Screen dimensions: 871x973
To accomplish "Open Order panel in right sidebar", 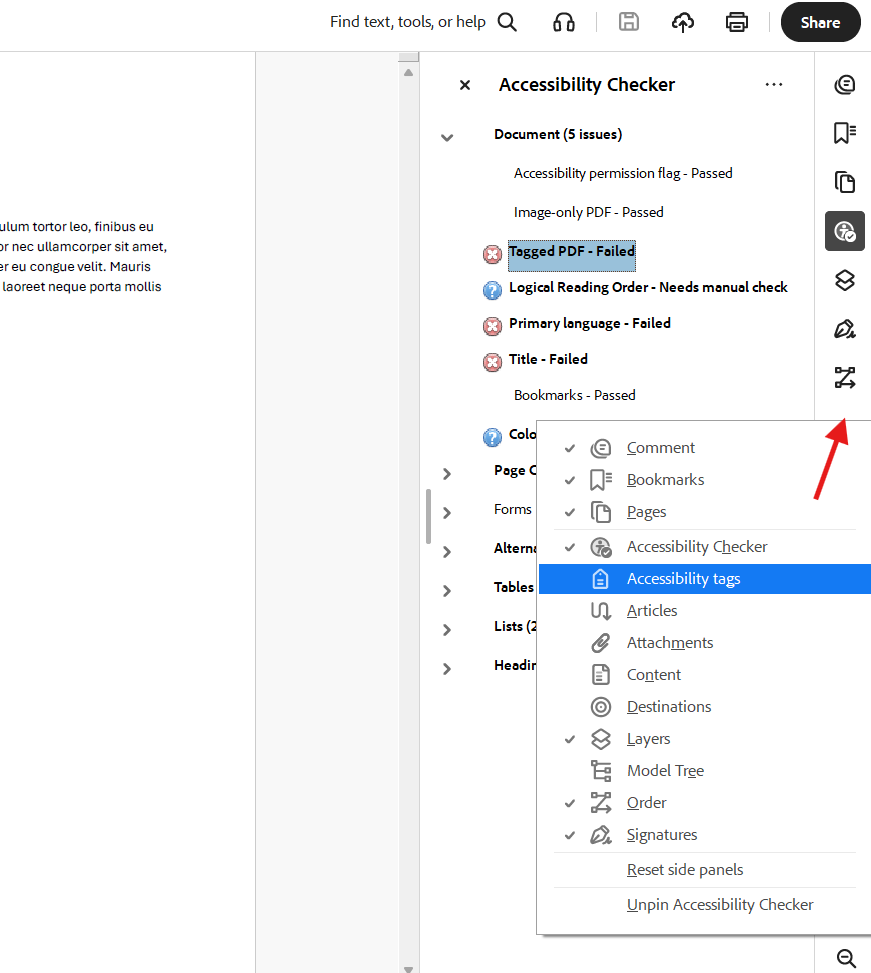I will 844,377.
